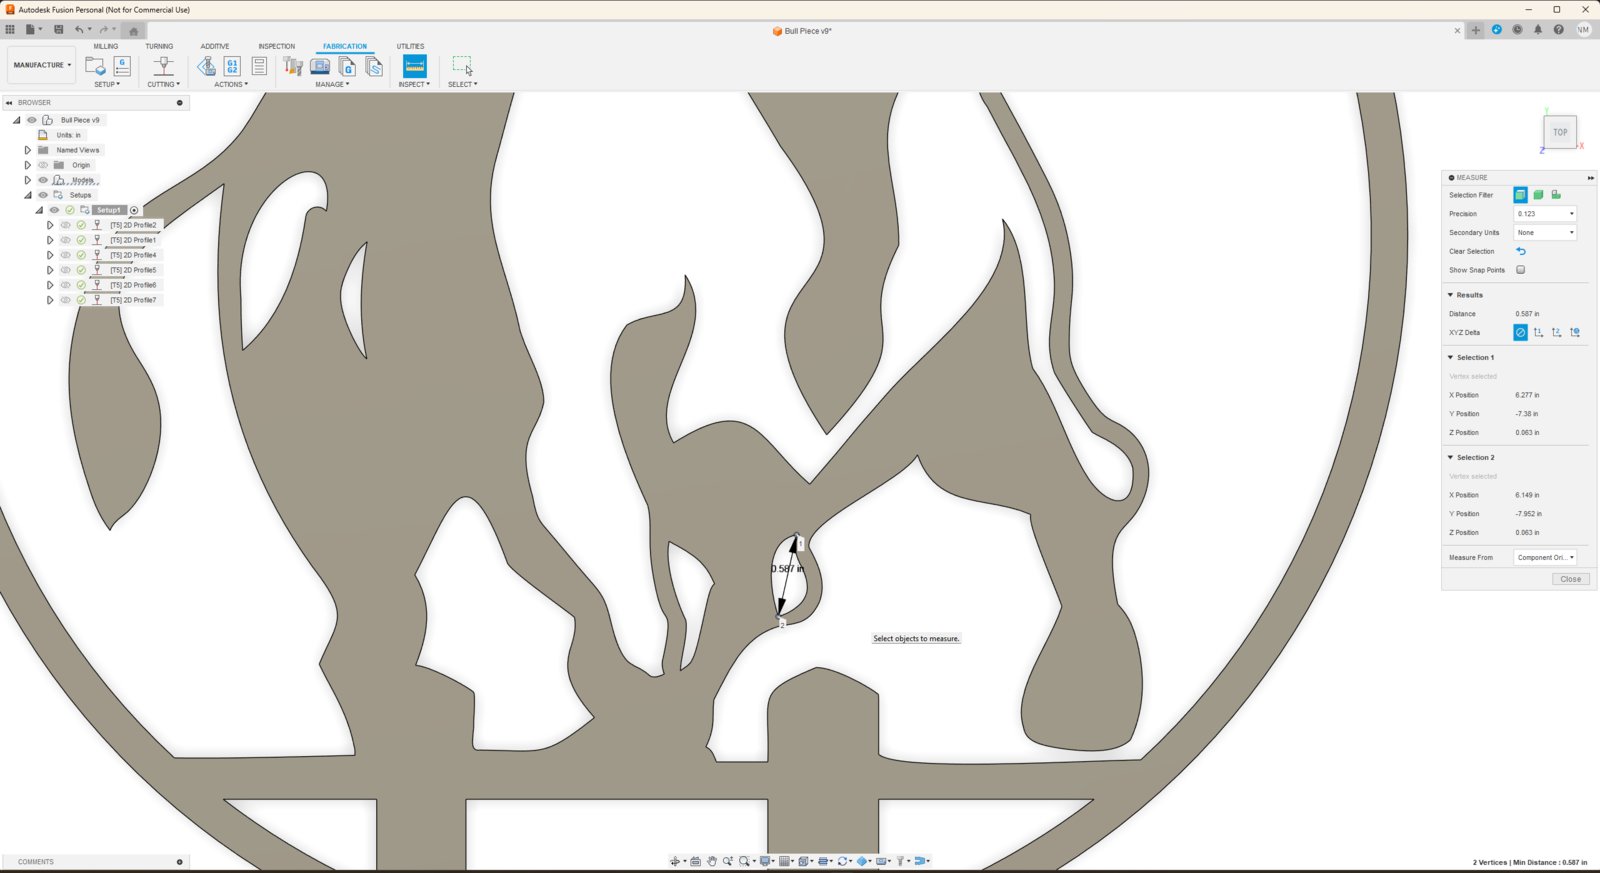Toggle visibility eye of Setups
The width and height of the screenshot is (1600, 873).
pos(43,195)
